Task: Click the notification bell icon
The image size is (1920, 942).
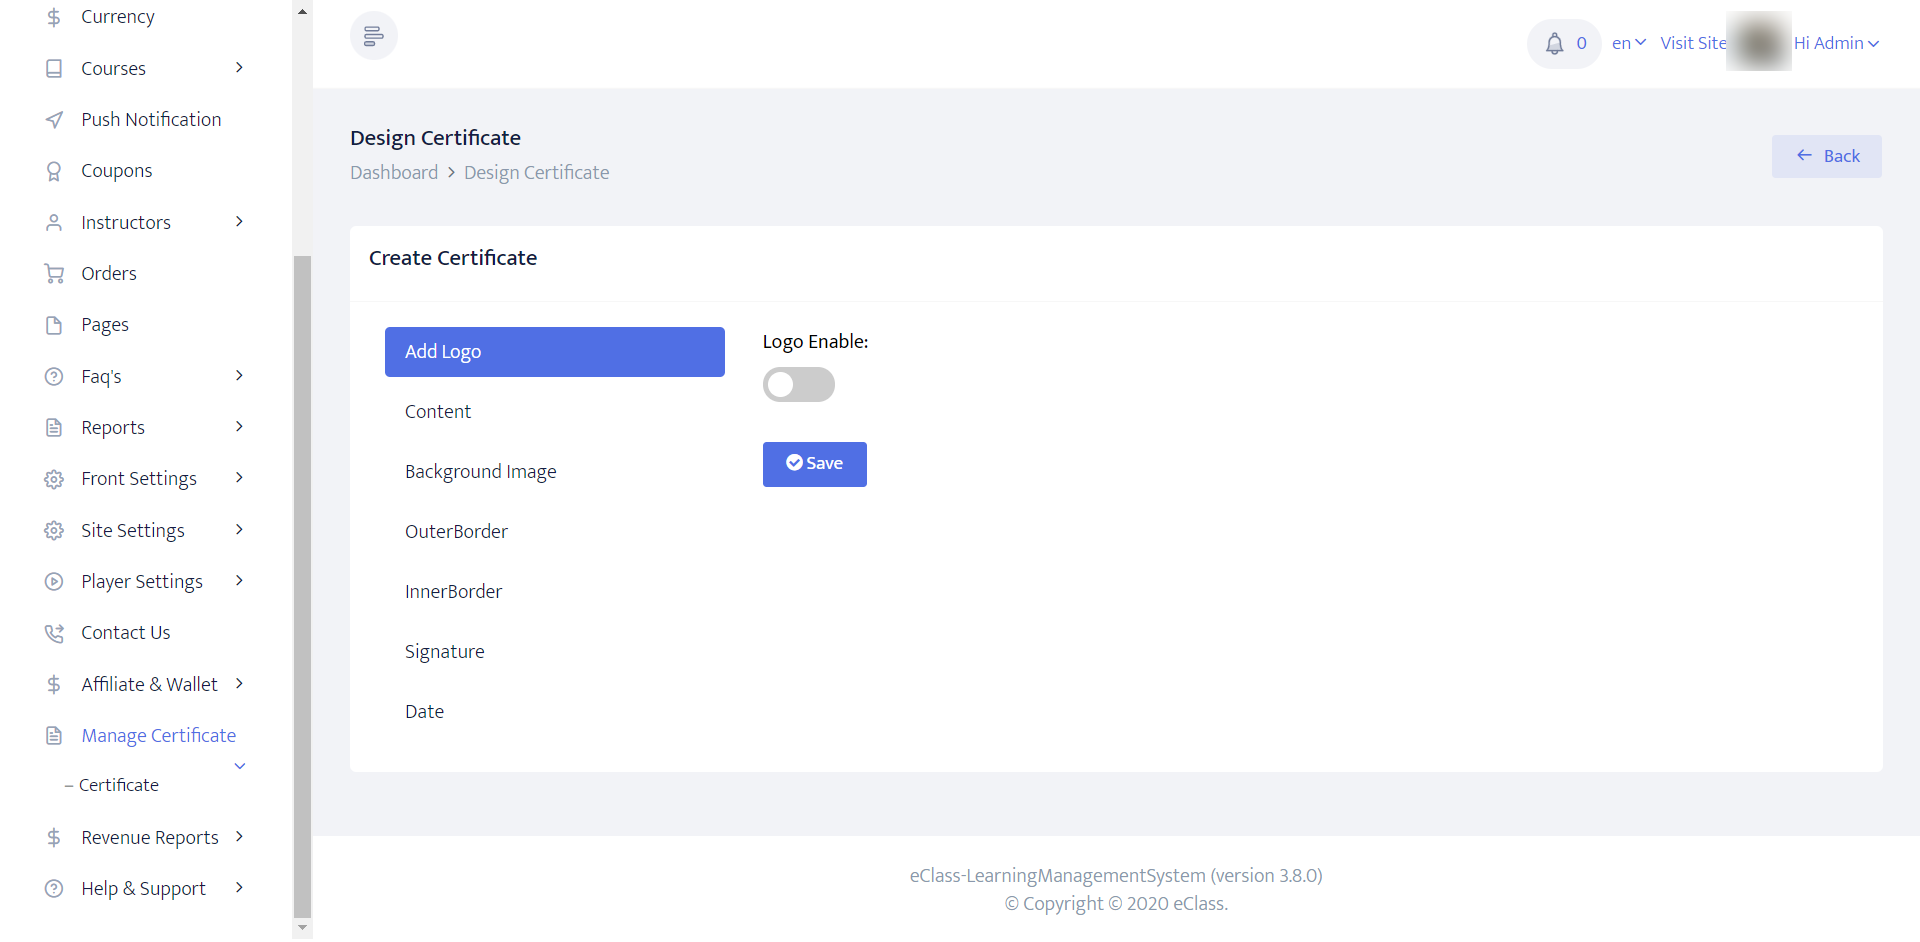Action: click(1554, 44)
